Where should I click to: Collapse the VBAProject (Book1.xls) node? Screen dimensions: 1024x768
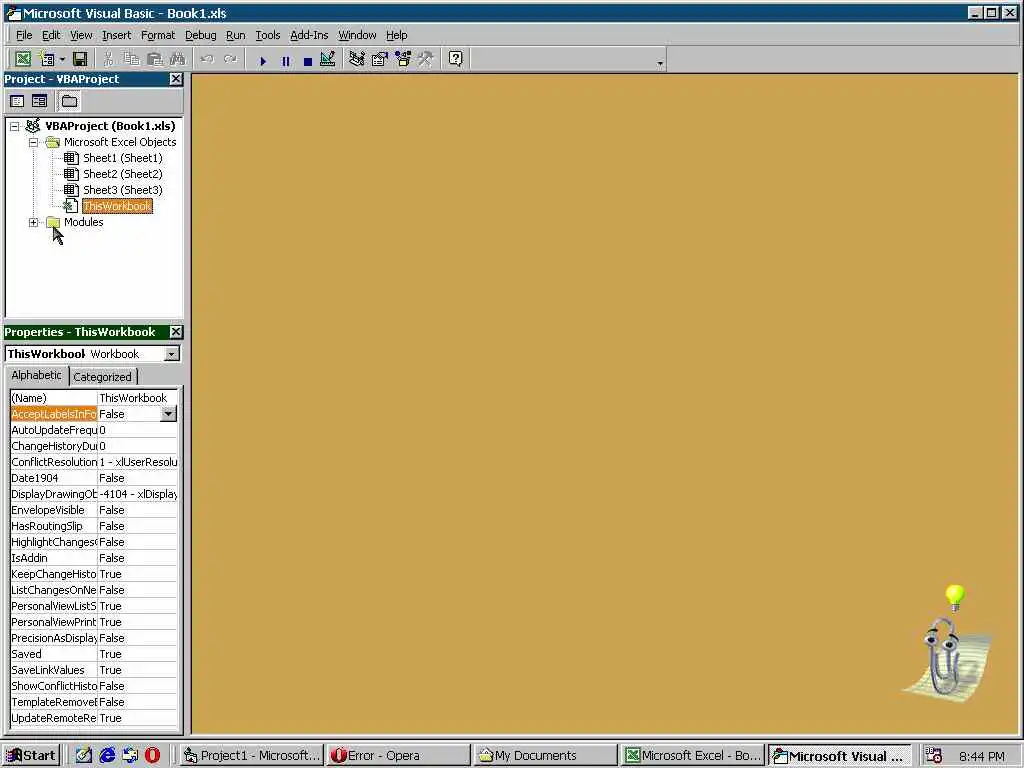(x=14, y=127)
